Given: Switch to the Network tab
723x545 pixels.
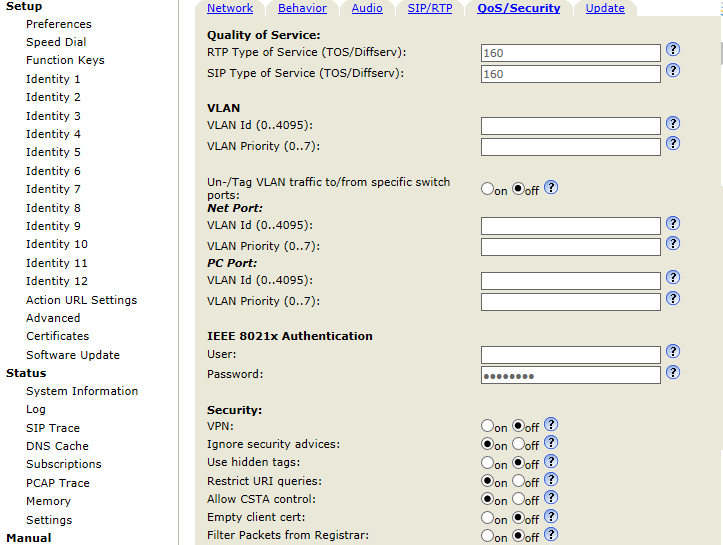Looking at the screenshot, I should [230, 8].
